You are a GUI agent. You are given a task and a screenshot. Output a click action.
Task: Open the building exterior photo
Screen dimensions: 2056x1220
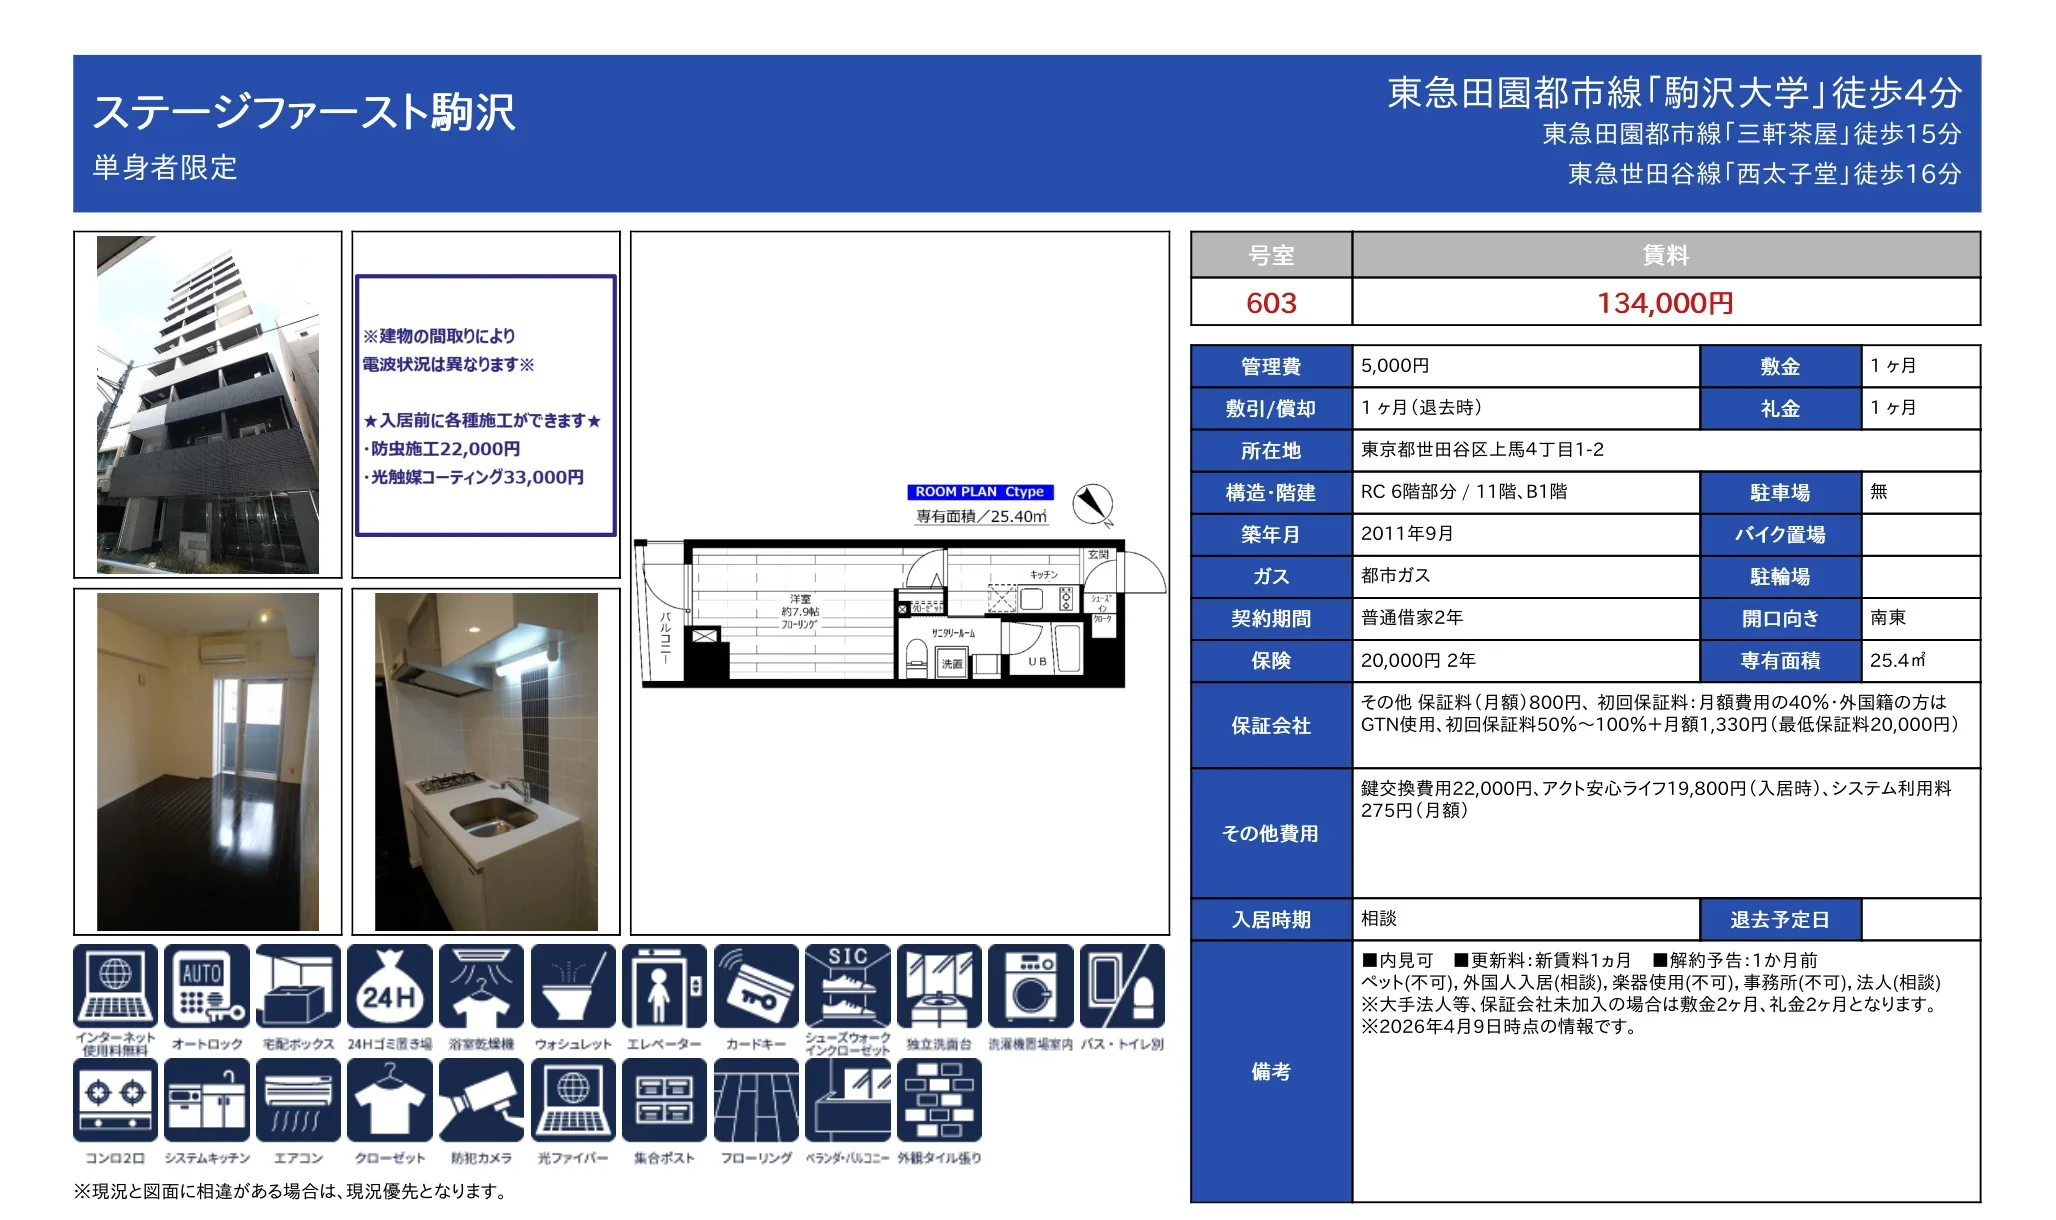click(x=208, y=405)
